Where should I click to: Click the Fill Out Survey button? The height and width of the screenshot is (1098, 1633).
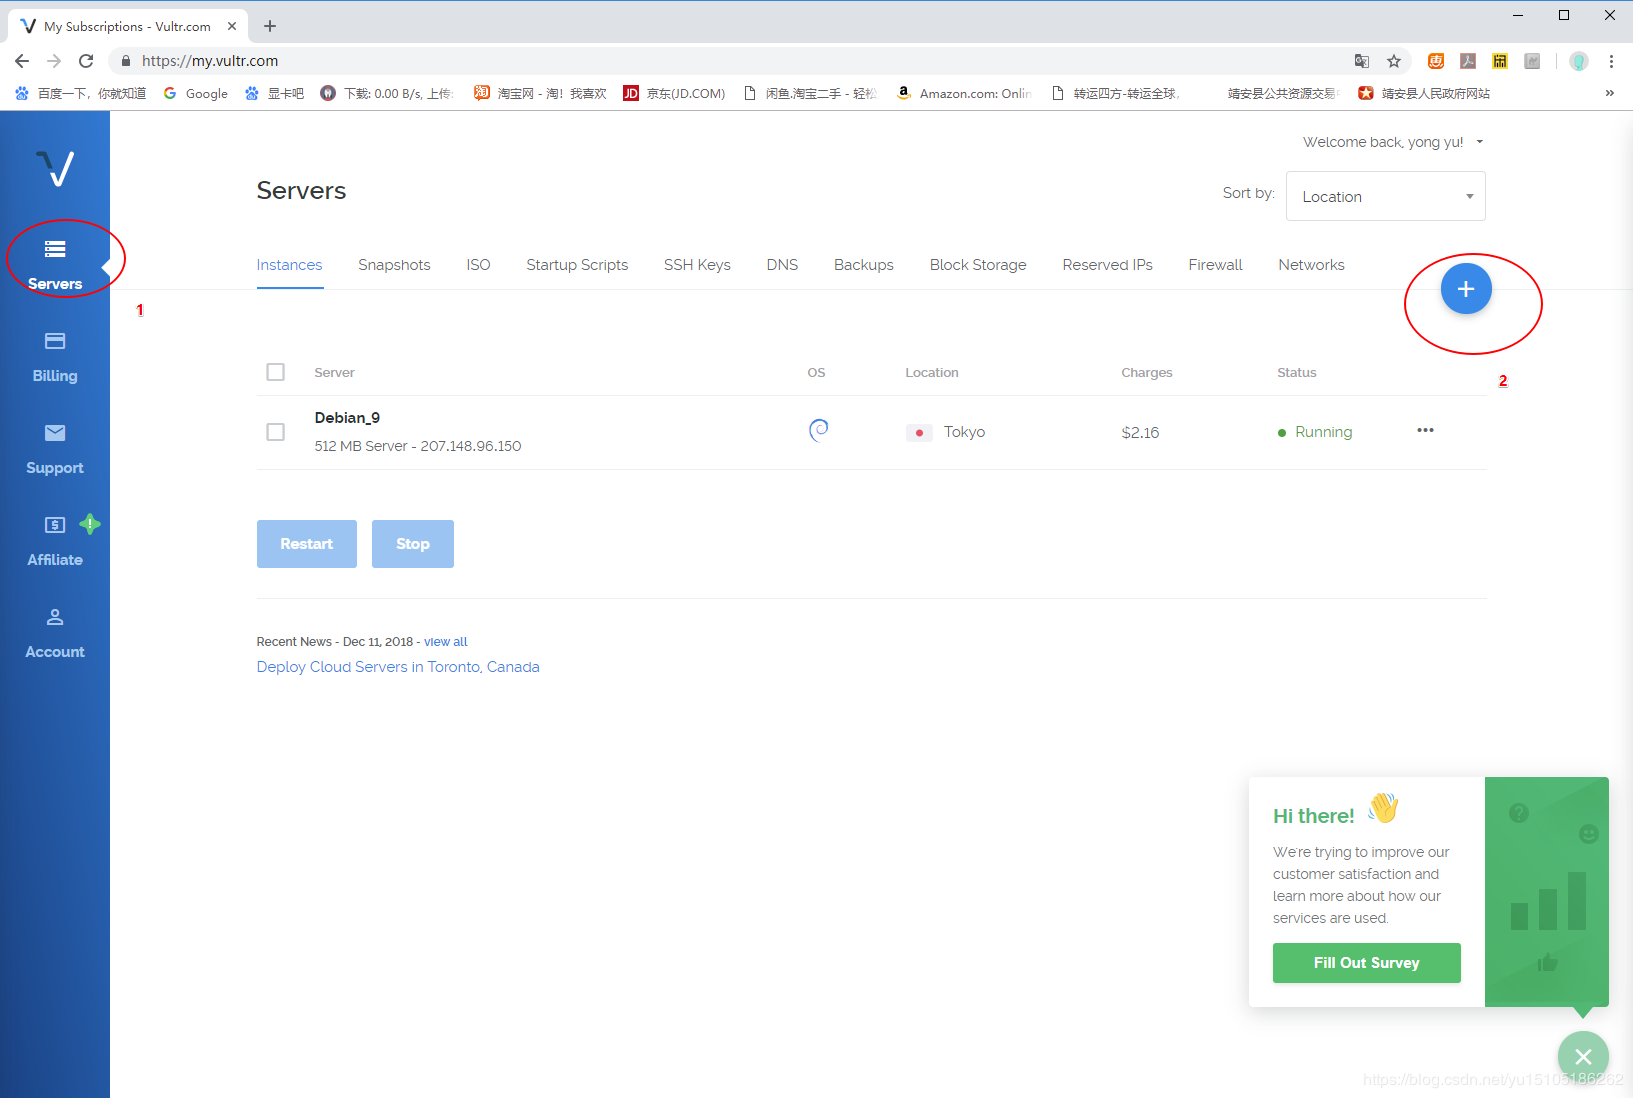tap(1366, 963)
